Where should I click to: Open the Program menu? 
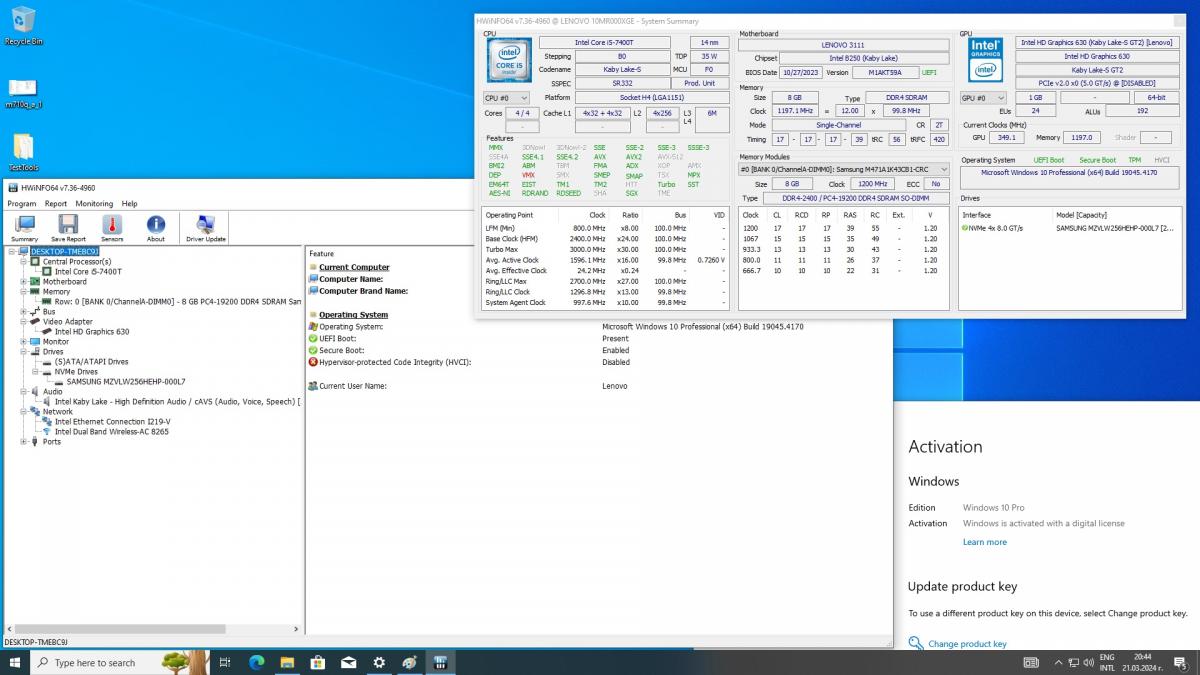pos(22,203)
